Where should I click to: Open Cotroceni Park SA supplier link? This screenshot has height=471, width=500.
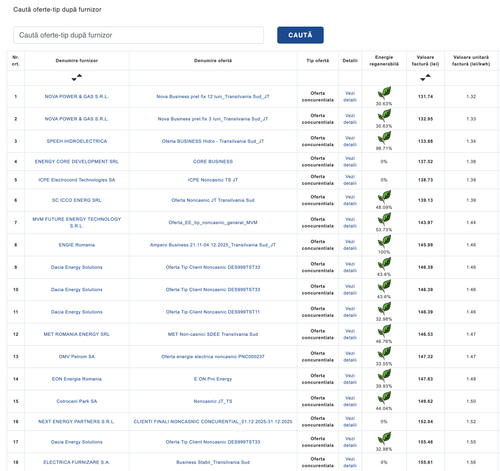click(77, 401)
